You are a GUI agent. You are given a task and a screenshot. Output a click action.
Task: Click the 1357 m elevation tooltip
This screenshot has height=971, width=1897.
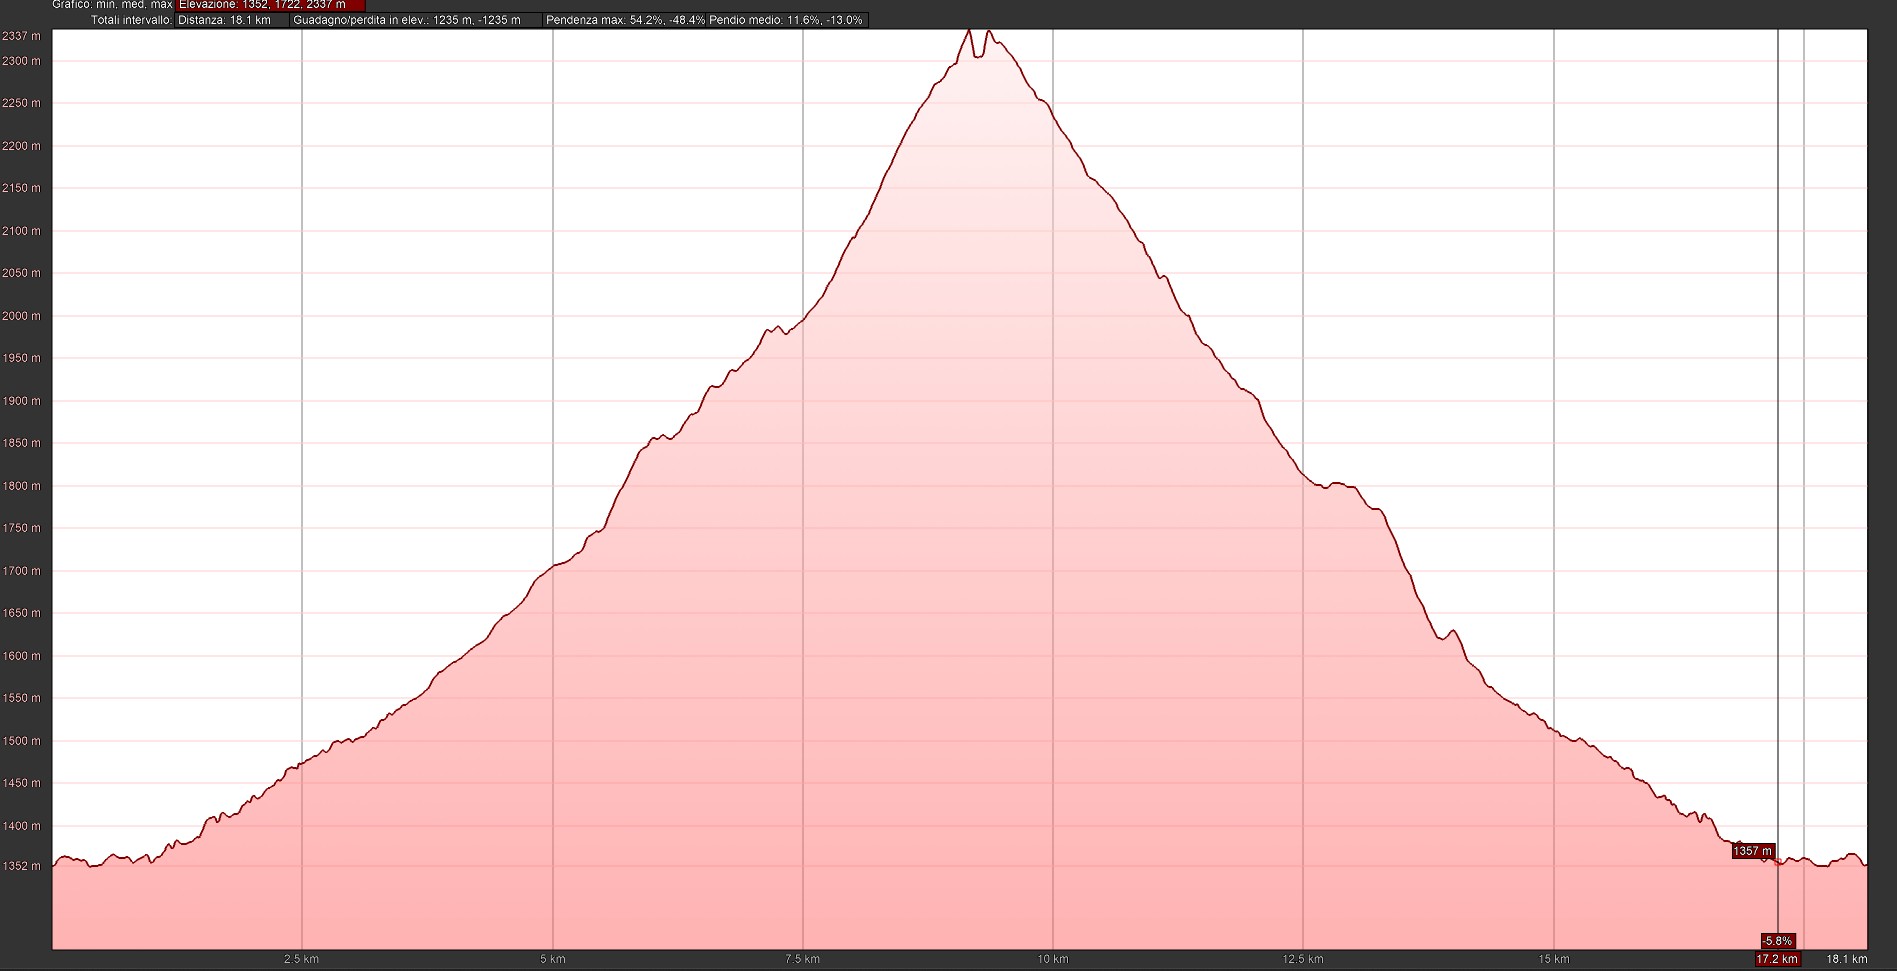[1752, 851]
